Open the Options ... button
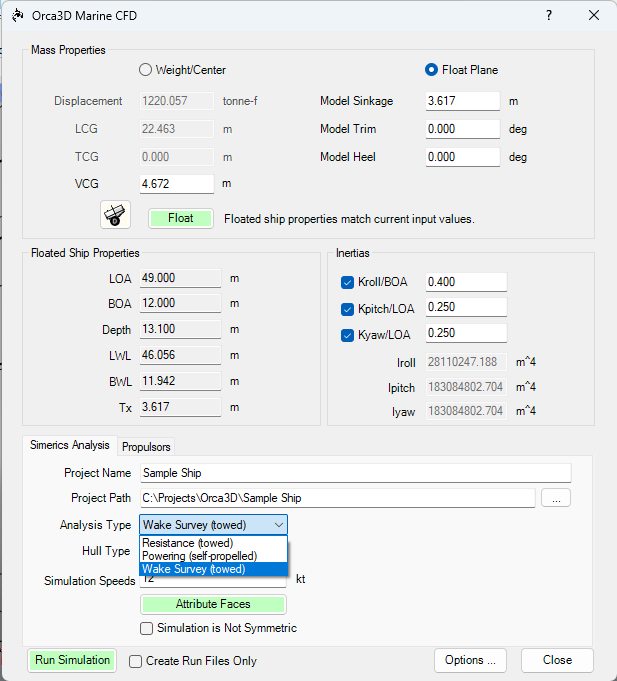The width and height of the screenshot is (617, 681). [470, 660]
